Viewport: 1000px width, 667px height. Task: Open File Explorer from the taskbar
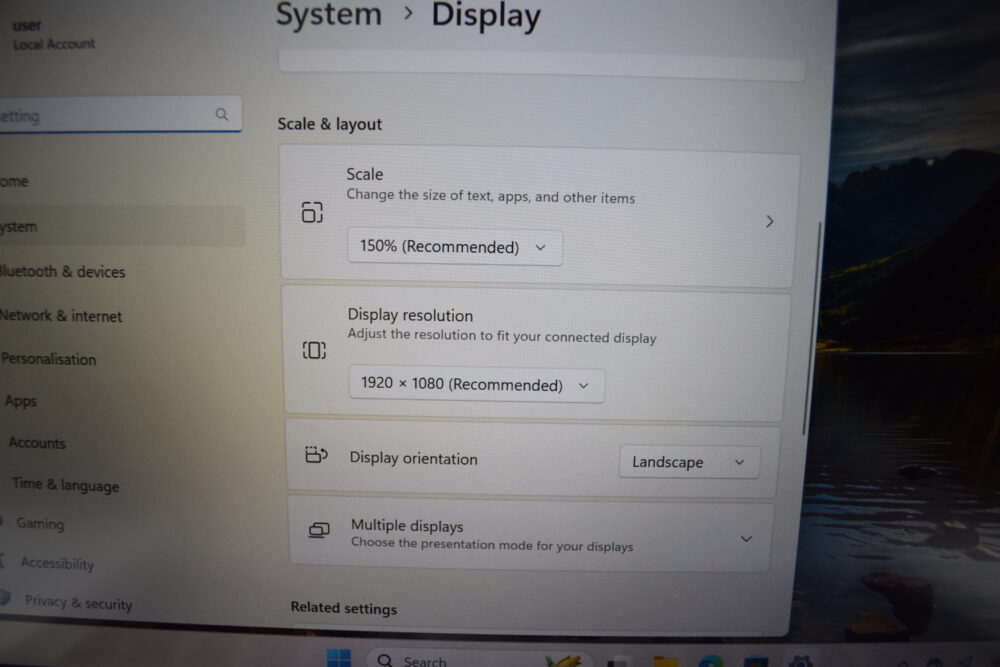665,661
